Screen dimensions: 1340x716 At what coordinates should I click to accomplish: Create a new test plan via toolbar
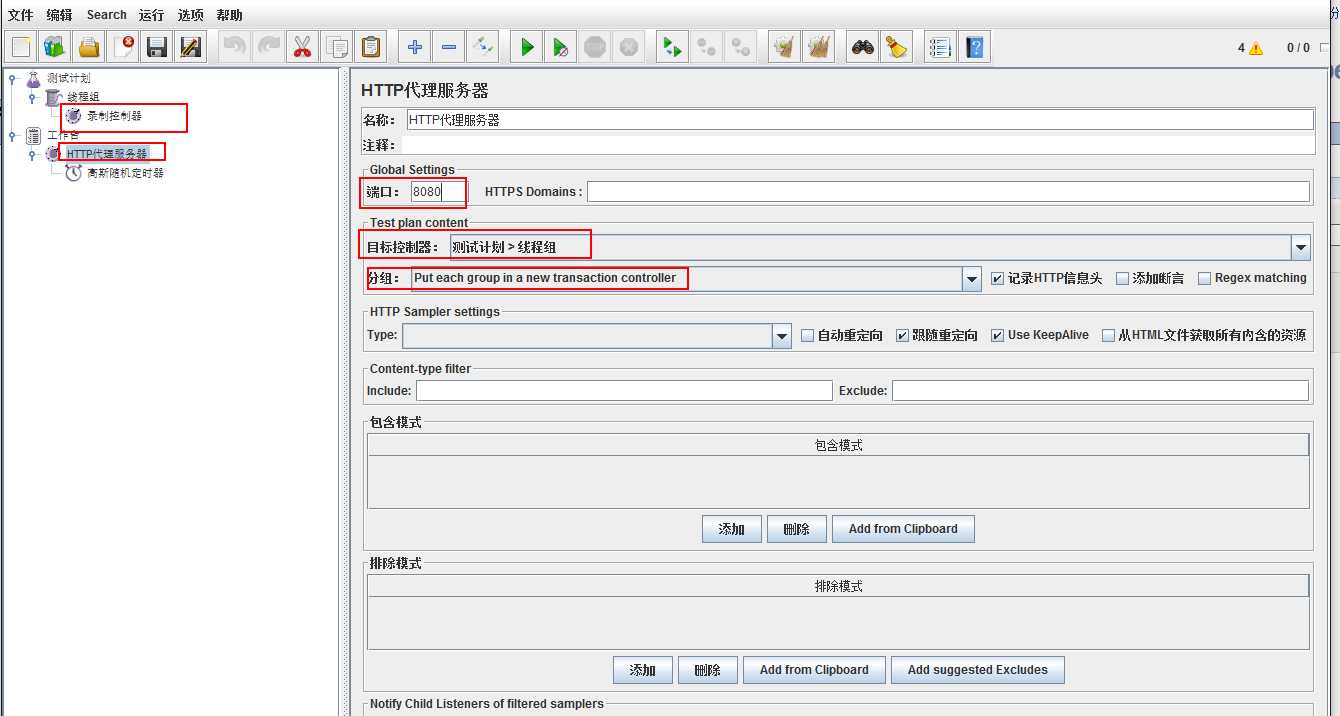21,47
